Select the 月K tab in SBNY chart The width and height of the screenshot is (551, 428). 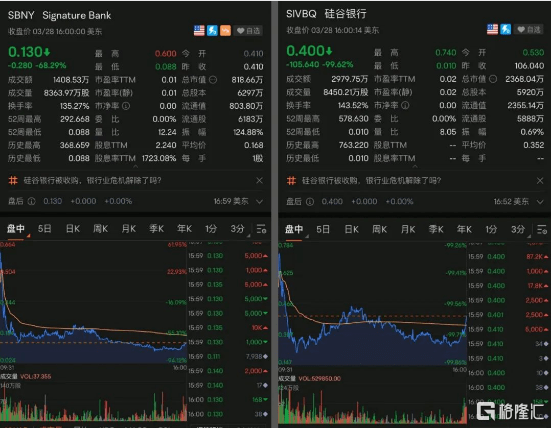[x=129, y=229]
